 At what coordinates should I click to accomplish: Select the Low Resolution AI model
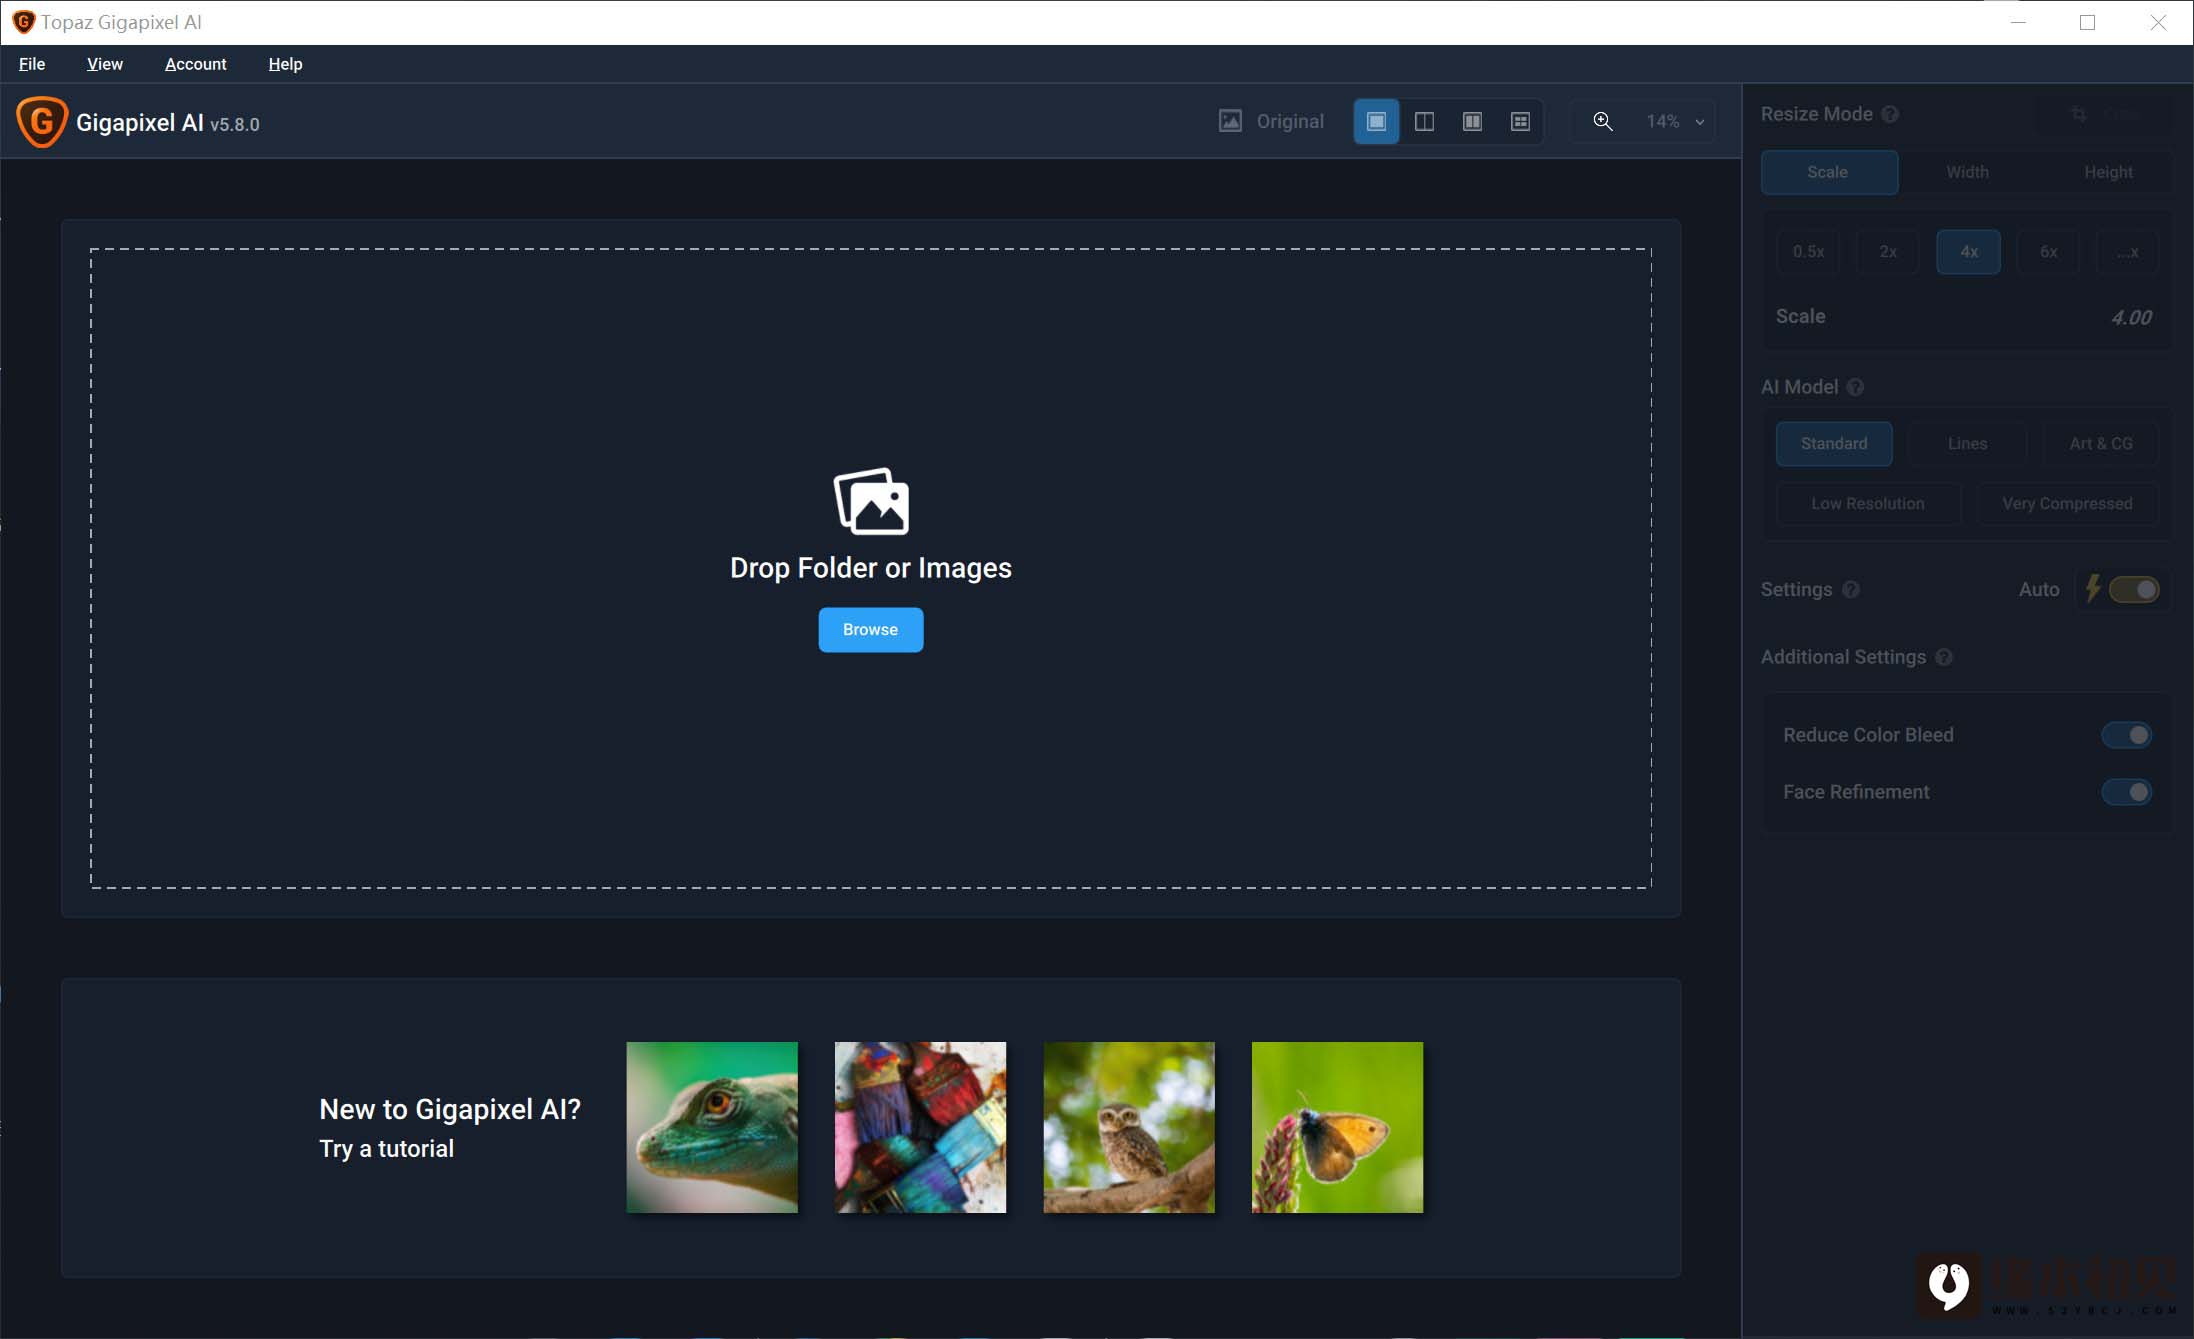1868,504
